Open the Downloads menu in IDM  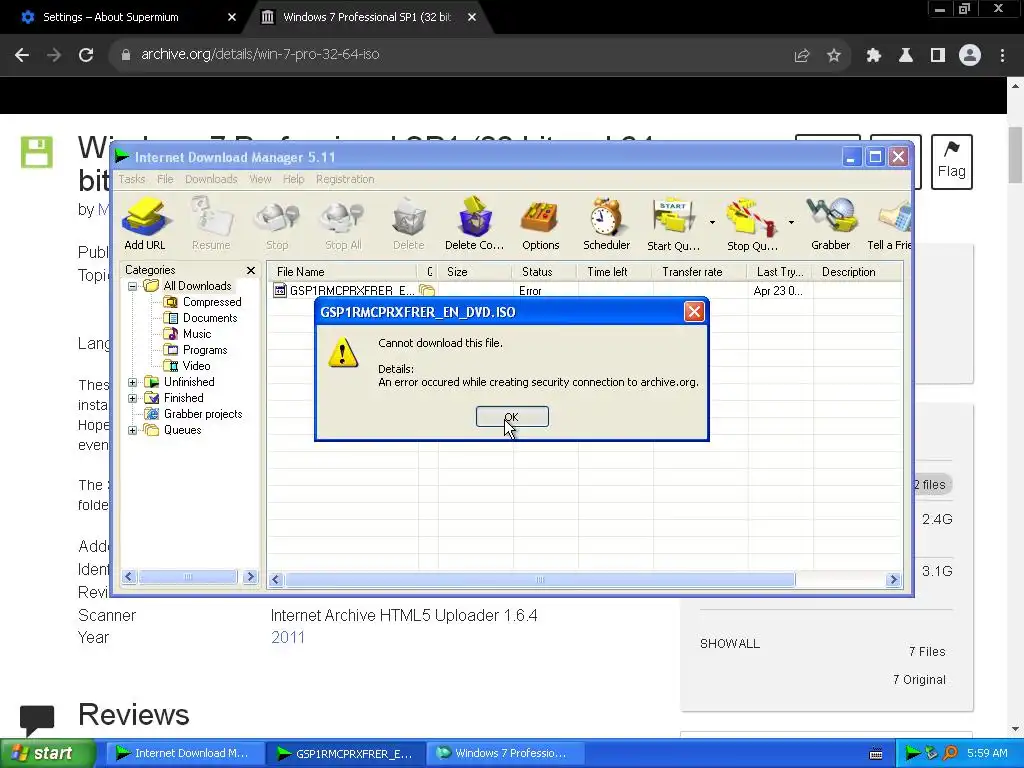(x=211, y=179)
